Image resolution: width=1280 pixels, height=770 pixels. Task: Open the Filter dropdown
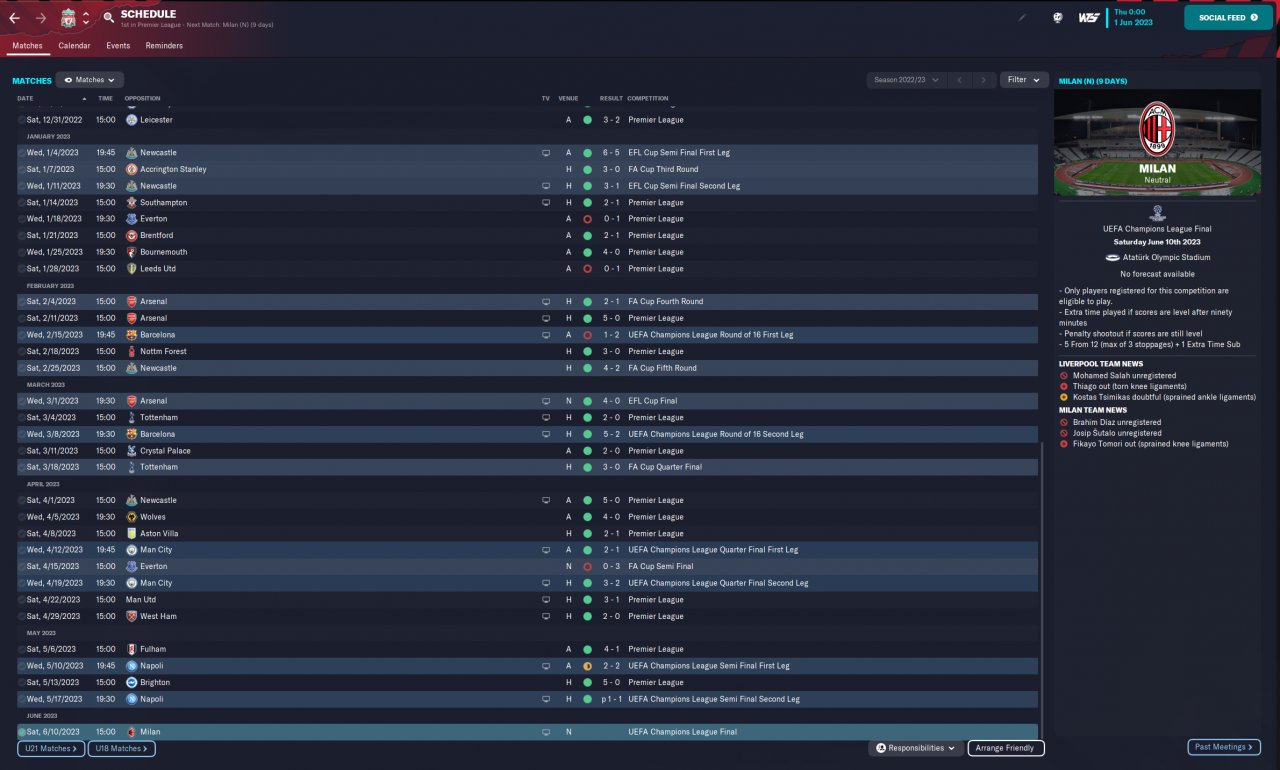pyautogui.click(x=1023, y=80)
